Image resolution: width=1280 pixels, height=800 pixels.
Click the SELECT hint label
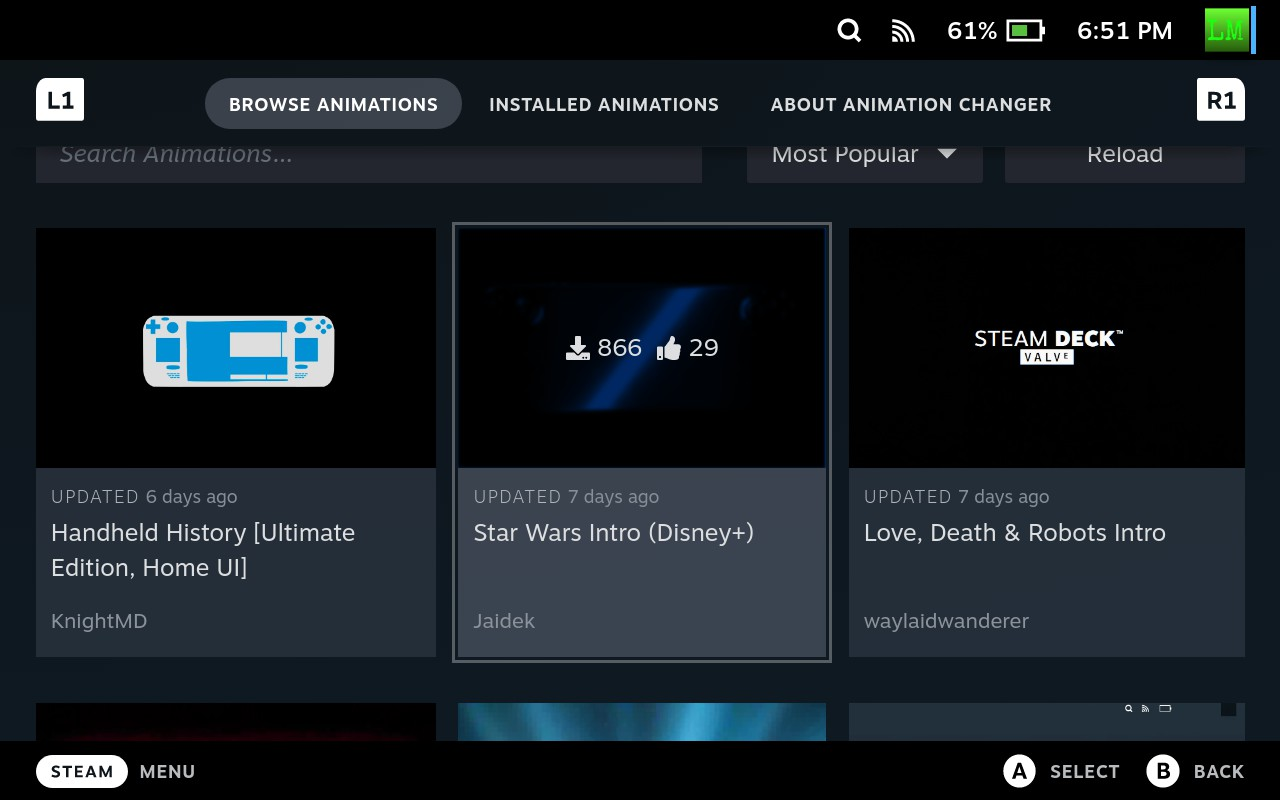[x=1085, y=772]
